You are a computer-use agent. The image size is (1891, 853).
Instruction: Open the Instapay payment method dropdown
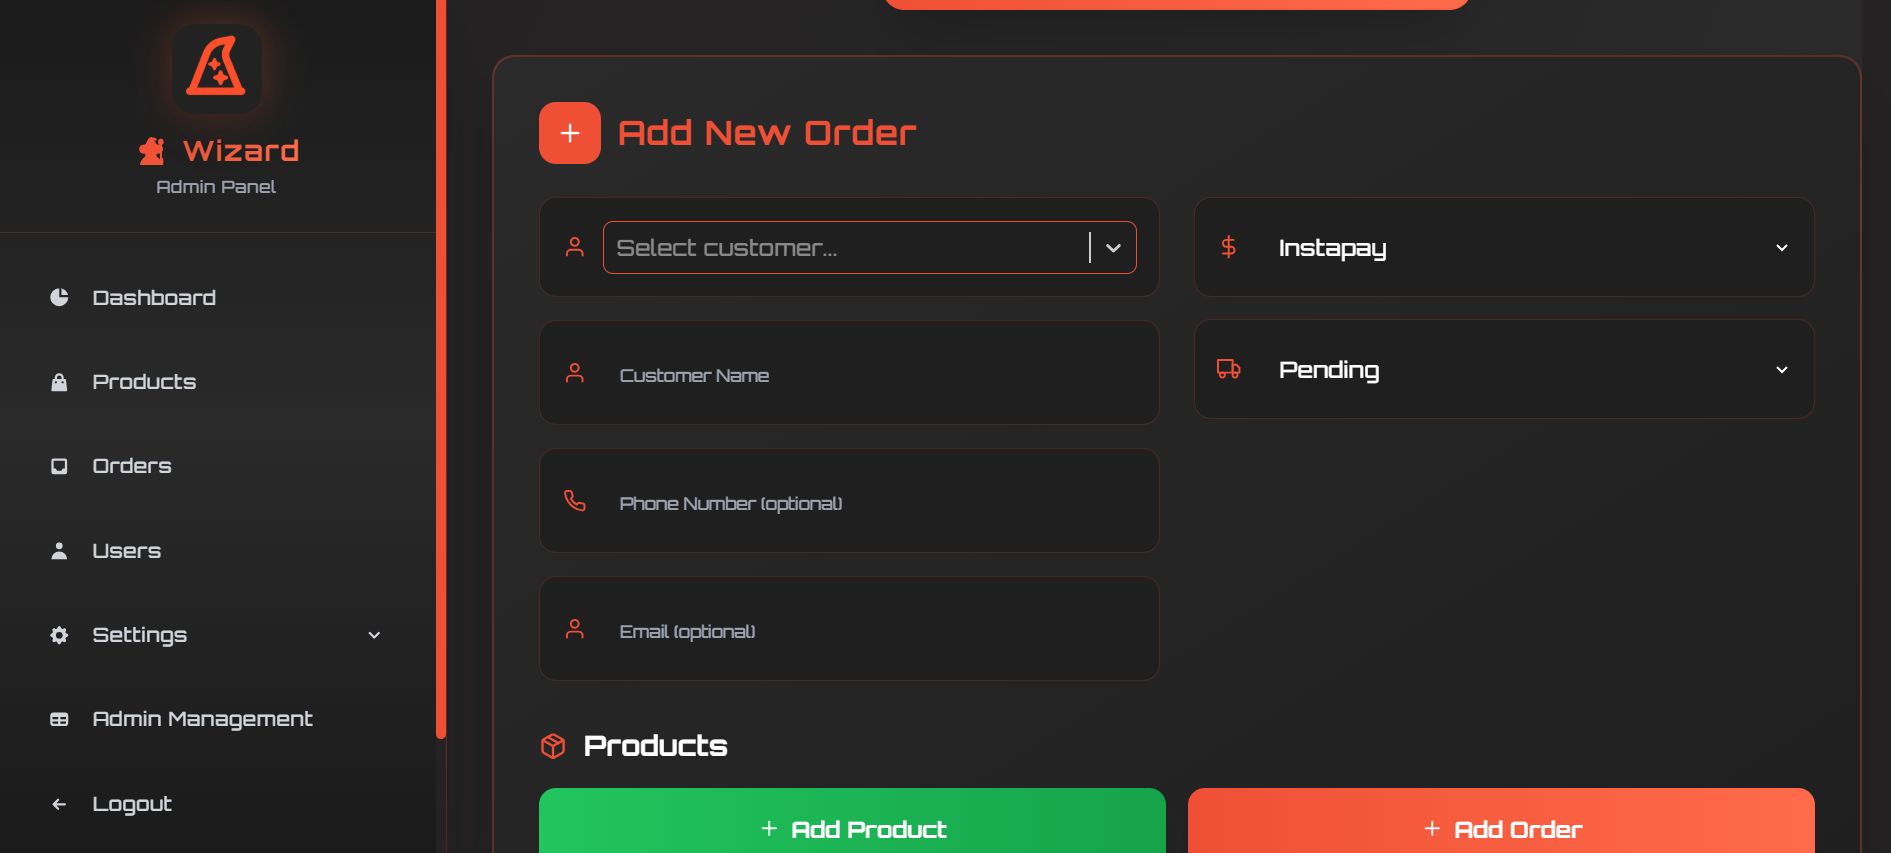point(1504,247)
